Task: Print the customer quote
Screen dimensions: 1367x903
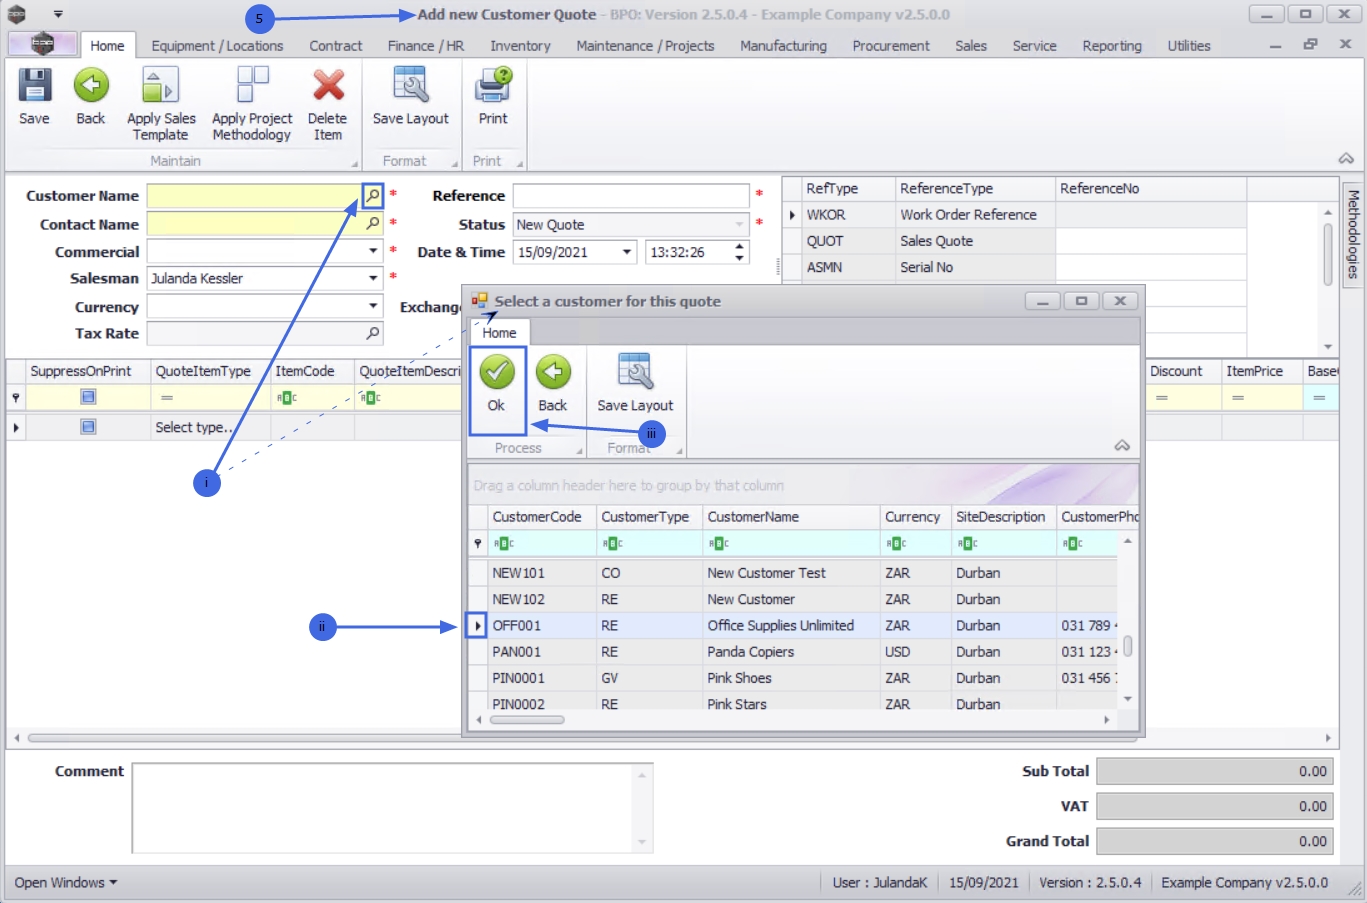Action: point(493,96)
